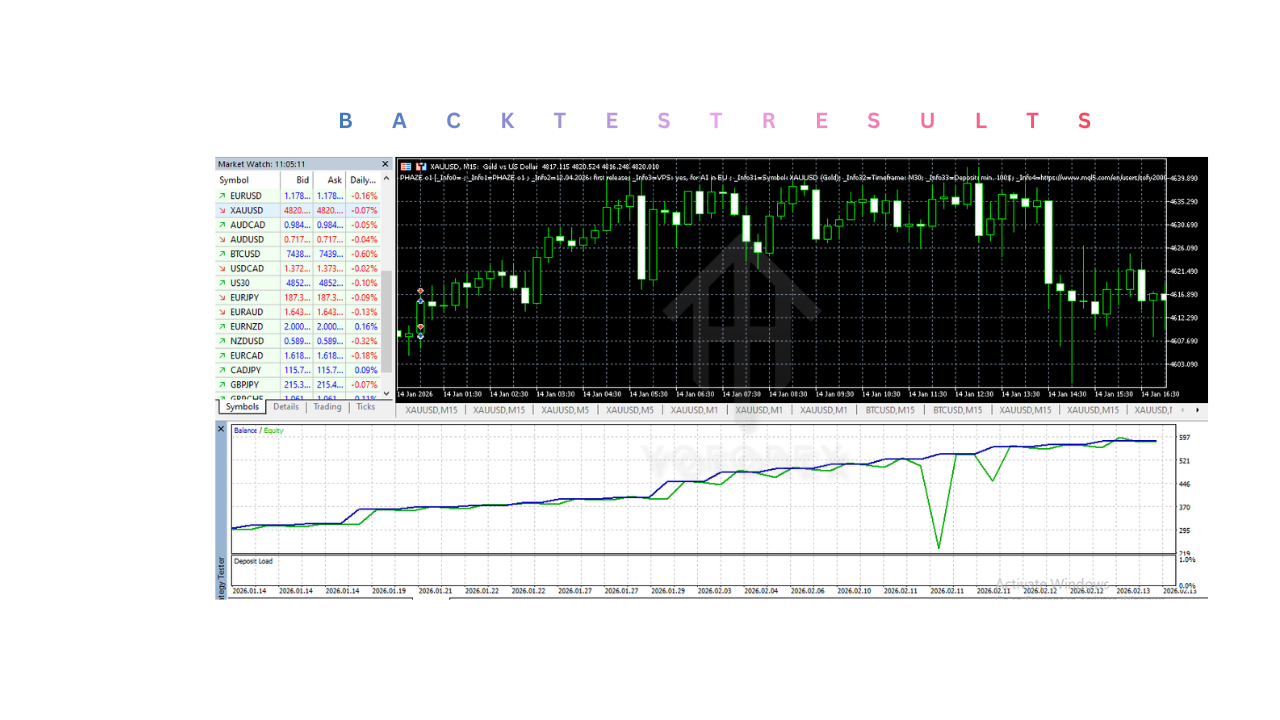Select the XAUUSD symbol in Market Watch
Screen dimensions: 1280x720
(x=245, y=210)
